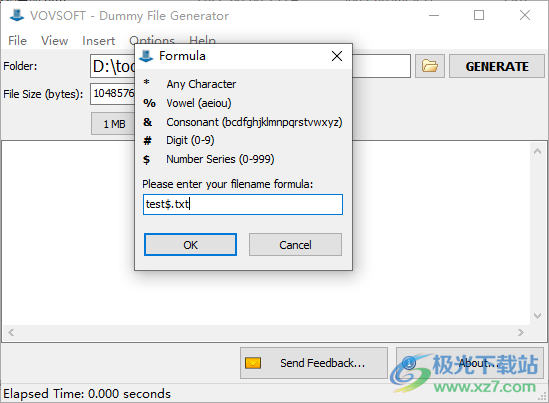Click the horizontal scrollbar right arrow
549x403 pixels.
coord(521,332)
